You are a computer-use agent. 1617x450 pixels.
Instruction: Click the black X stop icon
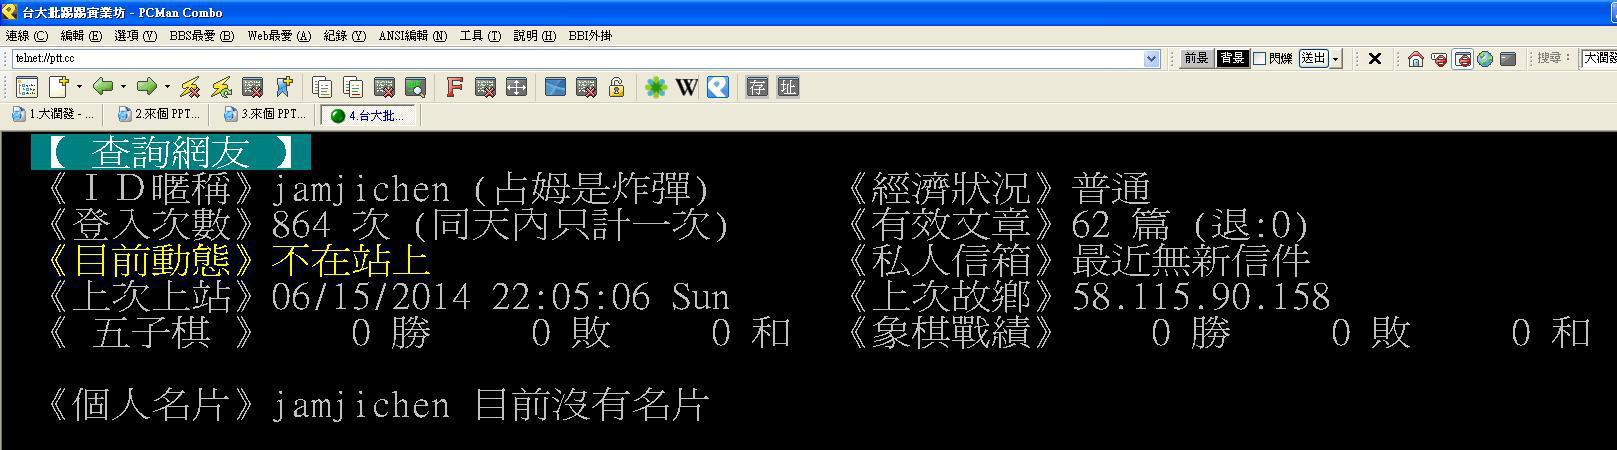pos(1374,59)
